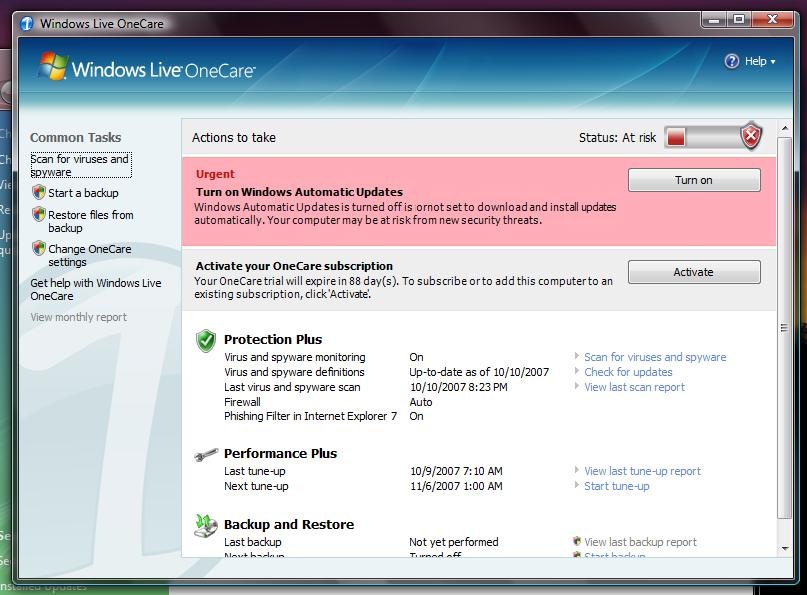
Task: Click the arrow bullet beside View last scan report
Action: click(x=576, y=386)
